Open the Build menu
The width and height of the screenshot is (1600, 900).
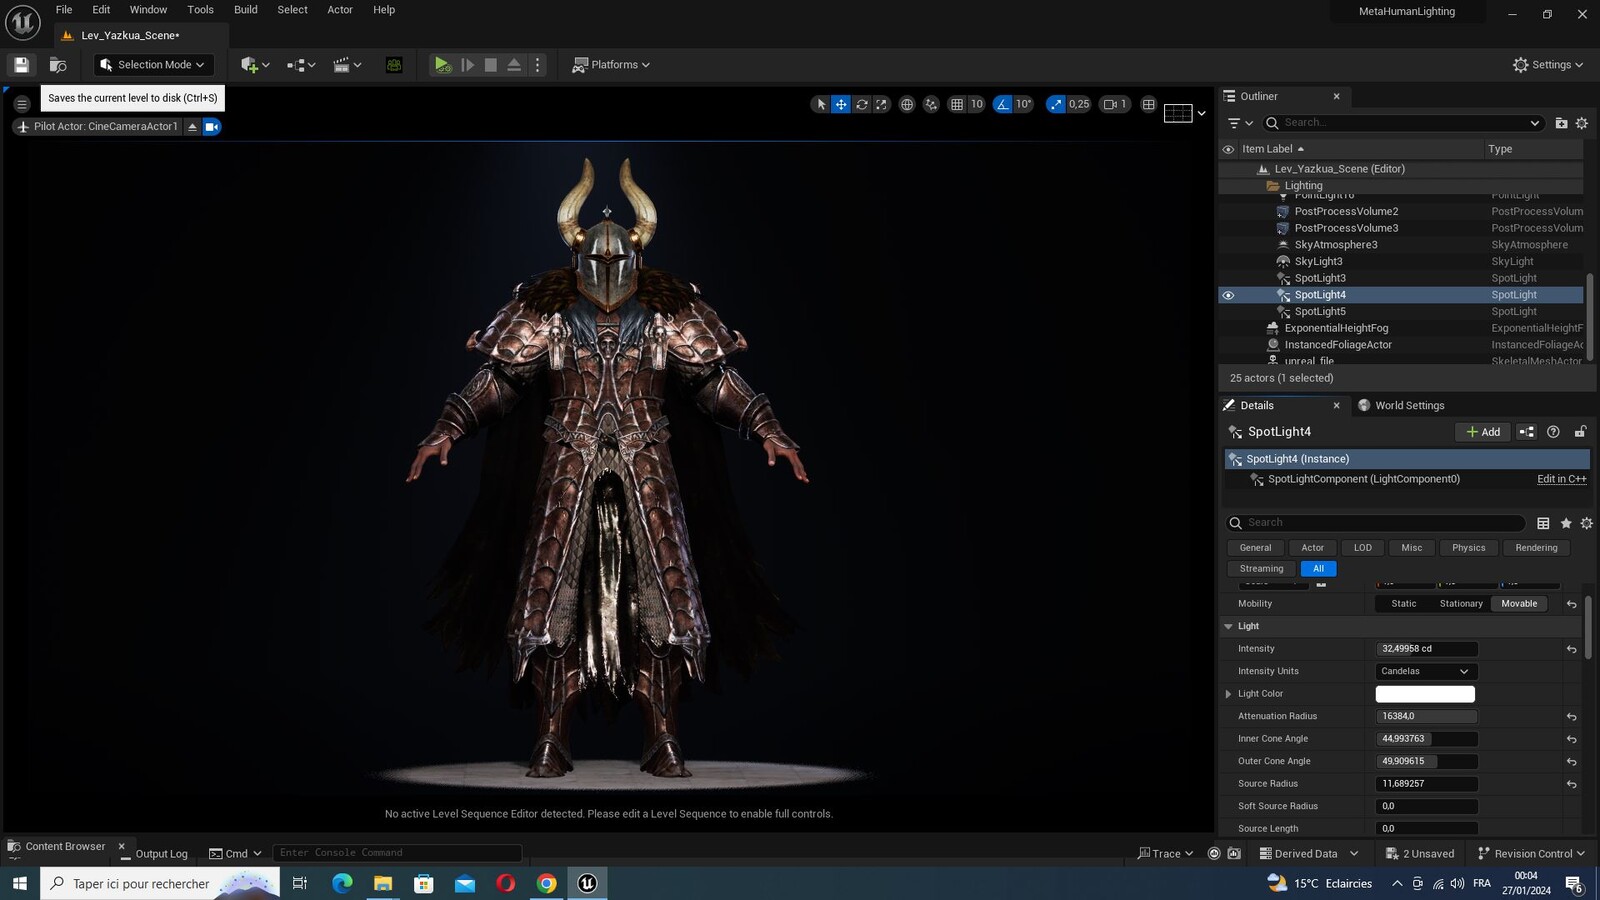pyautogui.click(x=245, y=10)
